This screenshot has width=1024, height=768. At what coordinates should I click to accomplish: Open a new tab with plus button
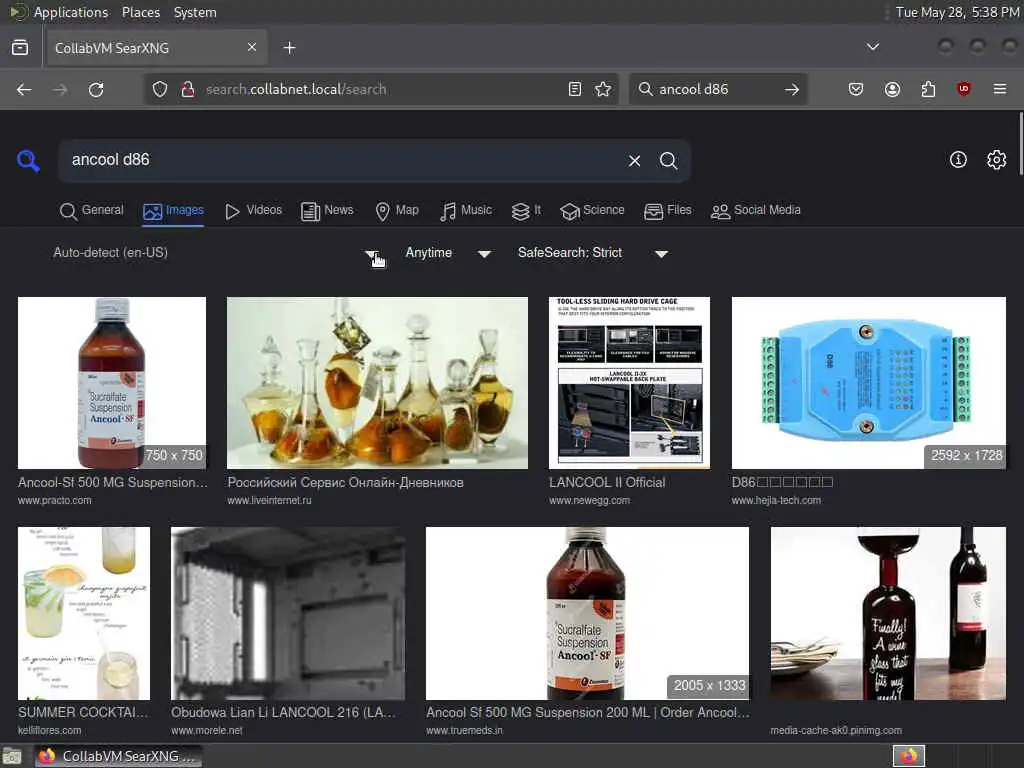289,48
